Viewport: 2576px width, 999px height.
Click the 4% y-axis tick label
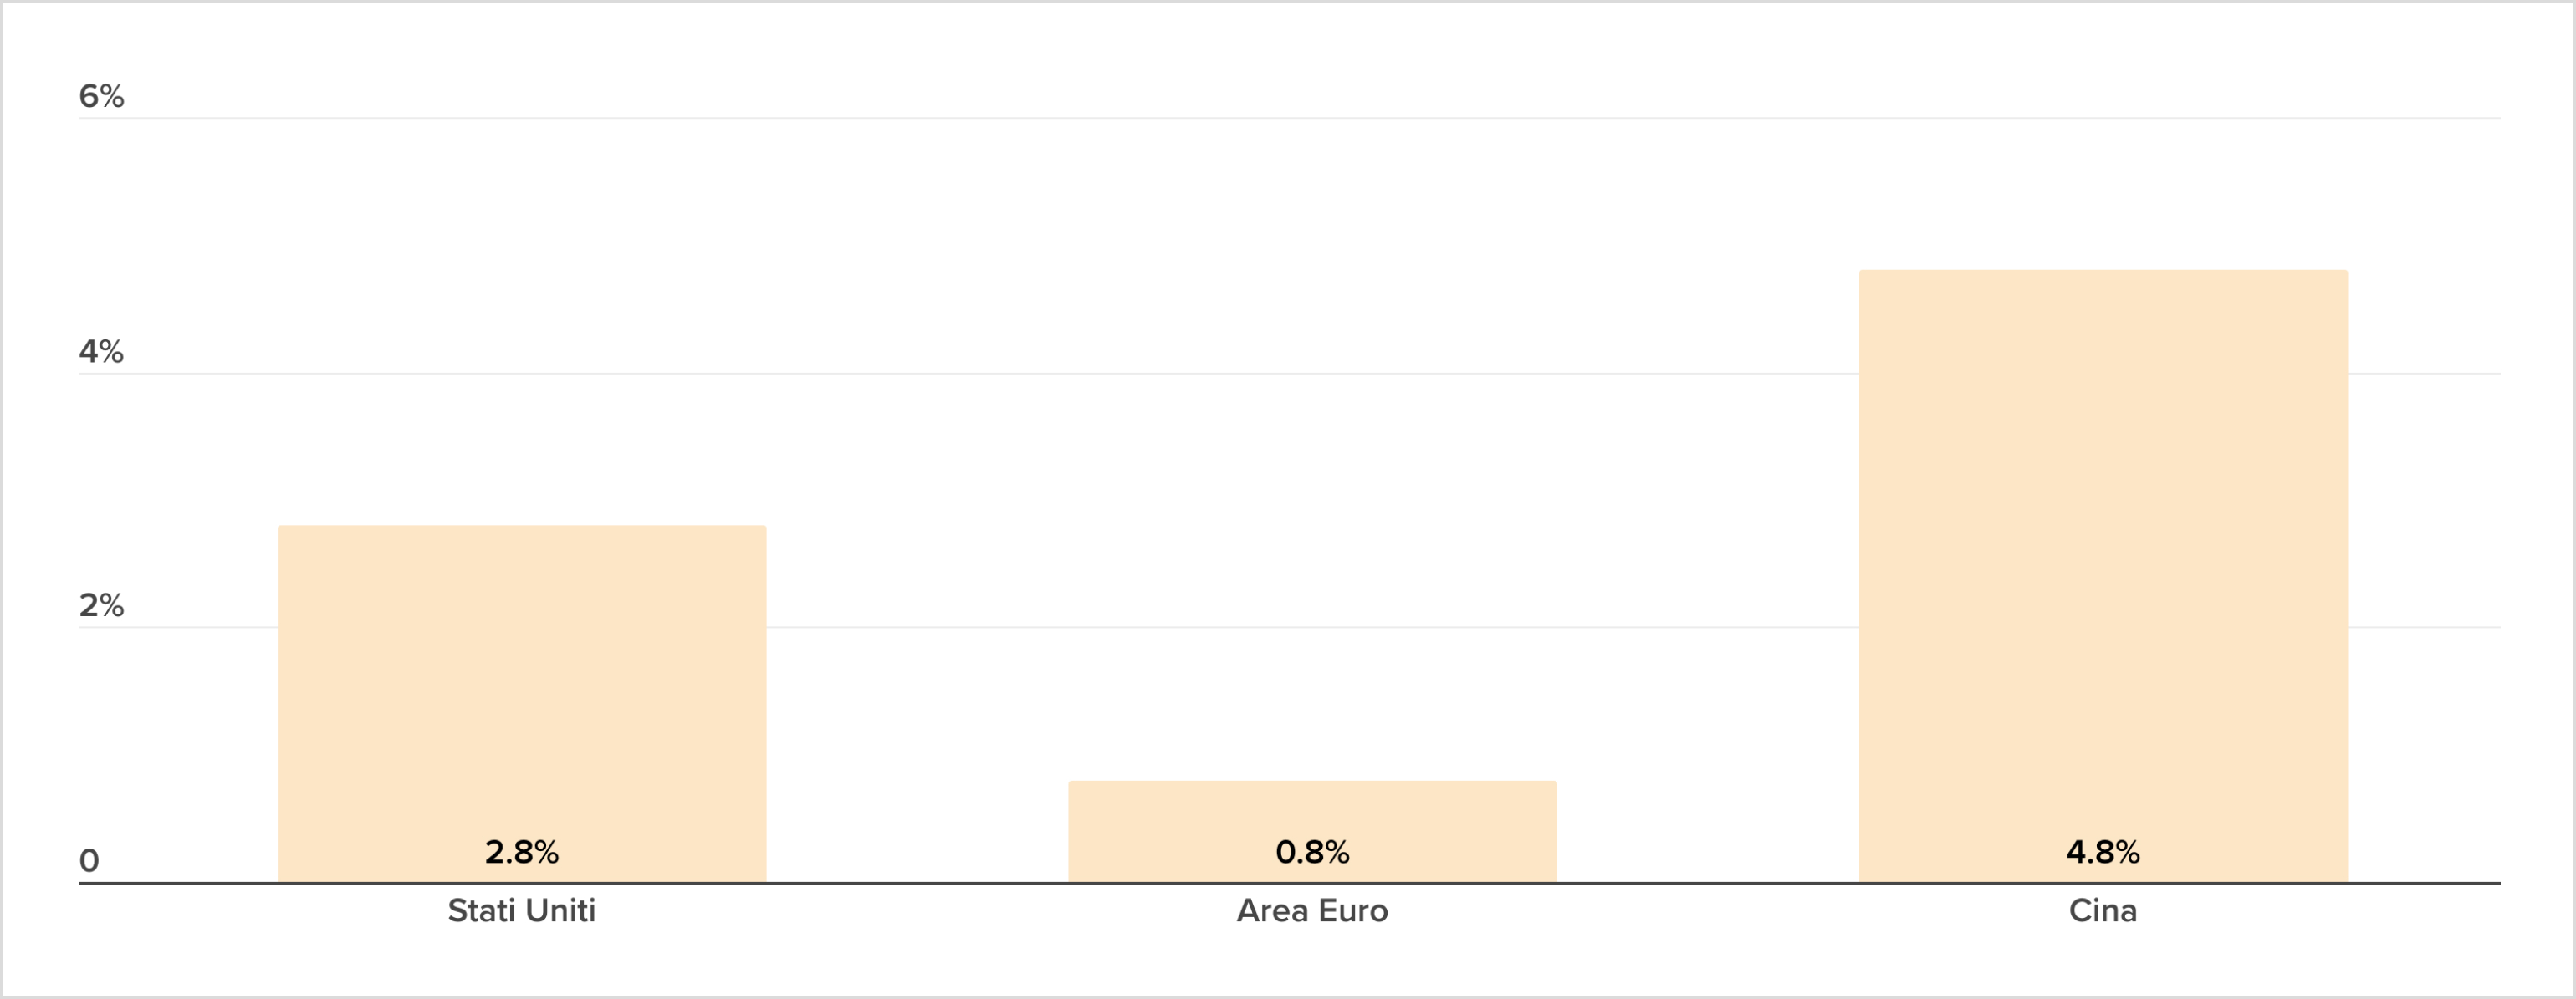[101, 351]
